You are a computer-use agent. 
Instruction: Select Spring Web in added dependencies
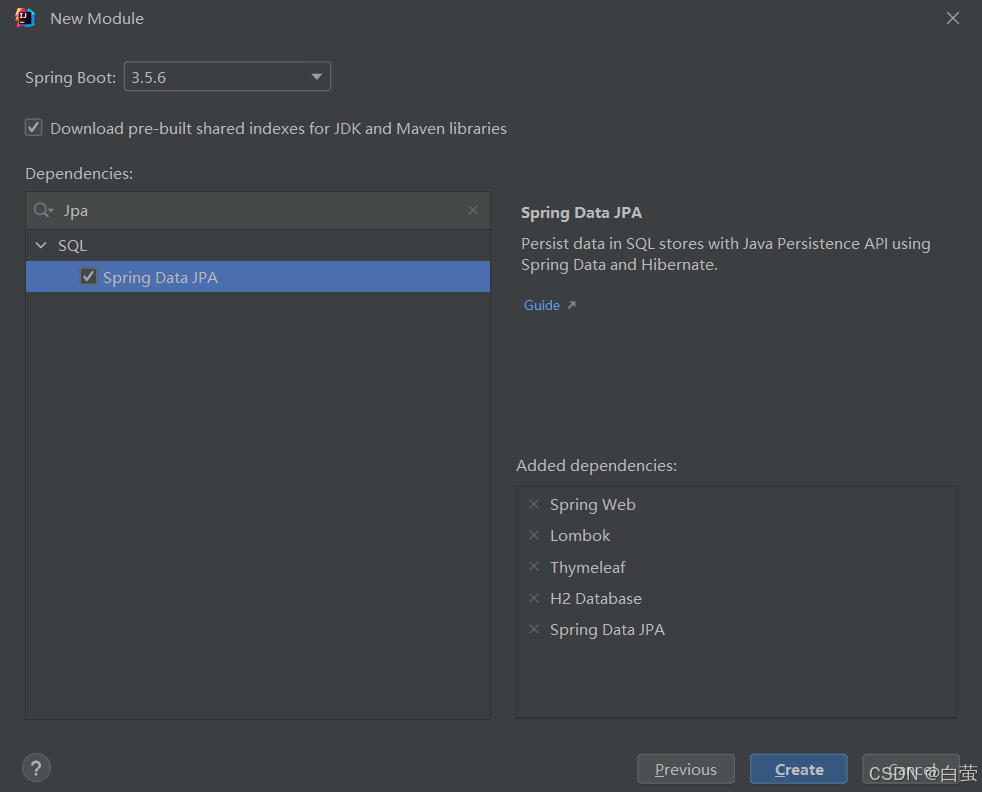click(592, 505)
